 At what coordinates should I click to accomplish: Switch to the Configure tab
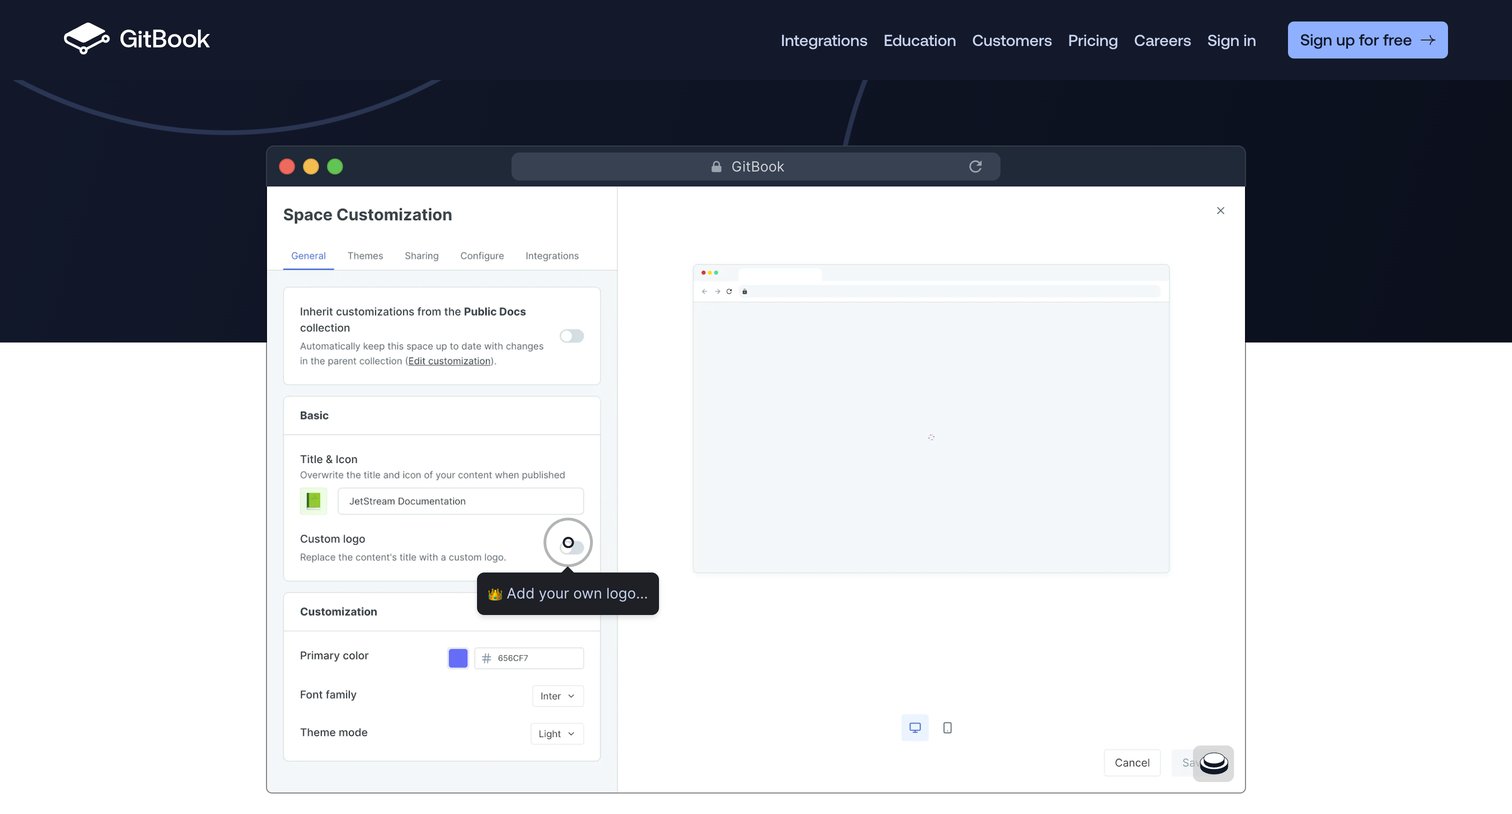[482, 256]
